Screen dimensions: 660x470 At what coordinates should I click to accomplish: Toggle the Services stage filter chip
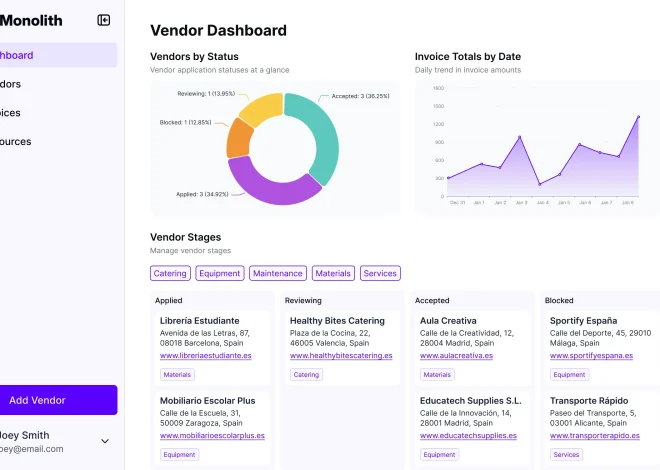point(380,273)
